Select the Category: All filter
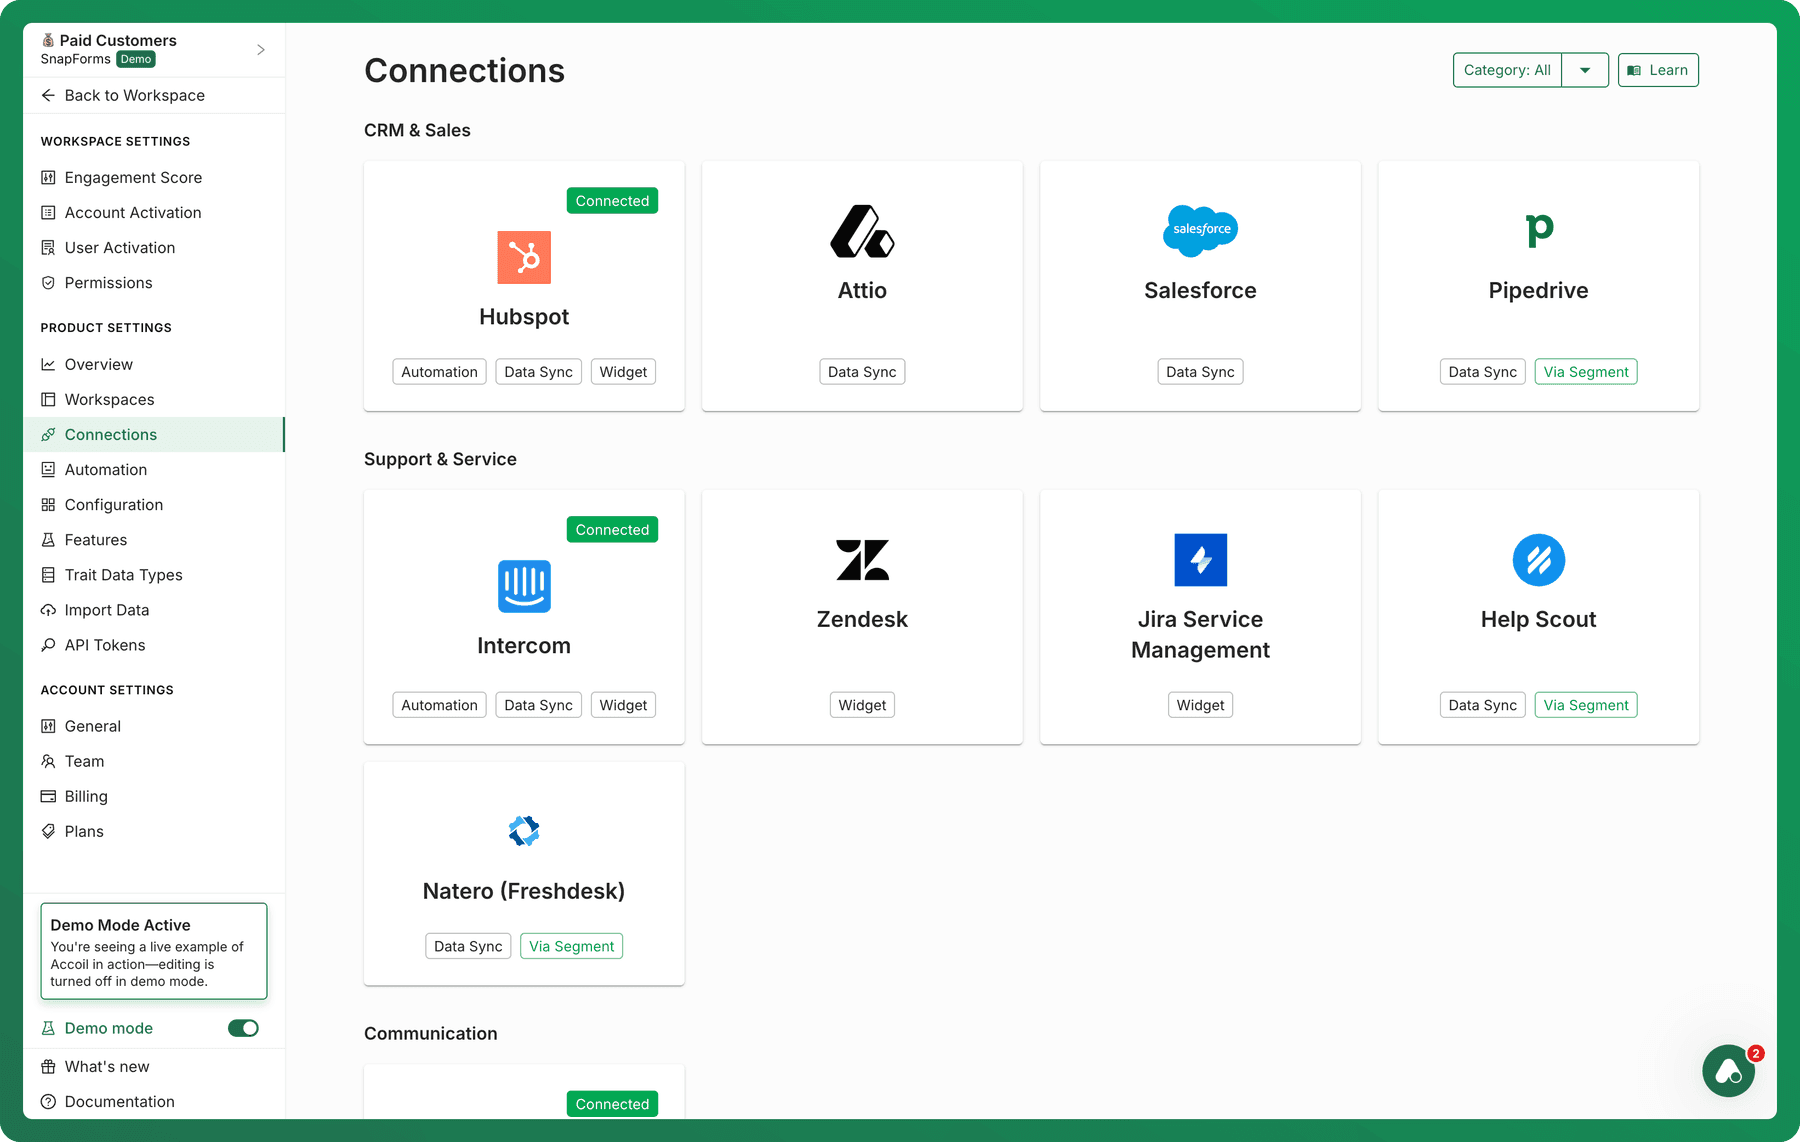 point(1507,70)
